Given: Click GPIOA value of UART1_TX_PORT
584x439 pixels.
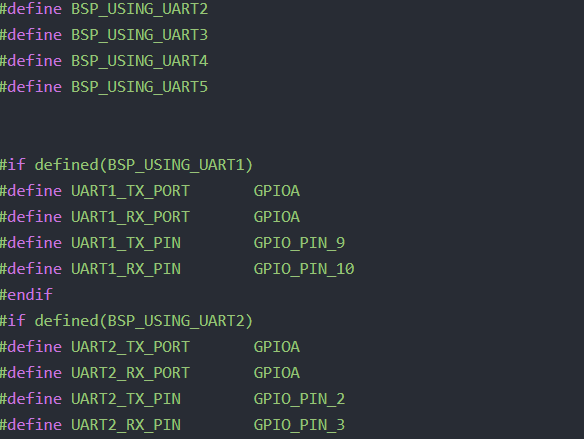Looking at the screenshot, I should (x=277, y=191).
